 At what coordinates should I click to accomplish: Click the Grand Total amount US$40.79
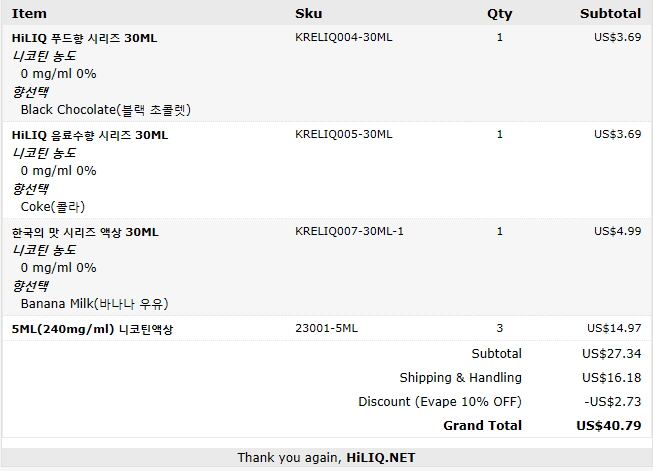coord(609,425)
